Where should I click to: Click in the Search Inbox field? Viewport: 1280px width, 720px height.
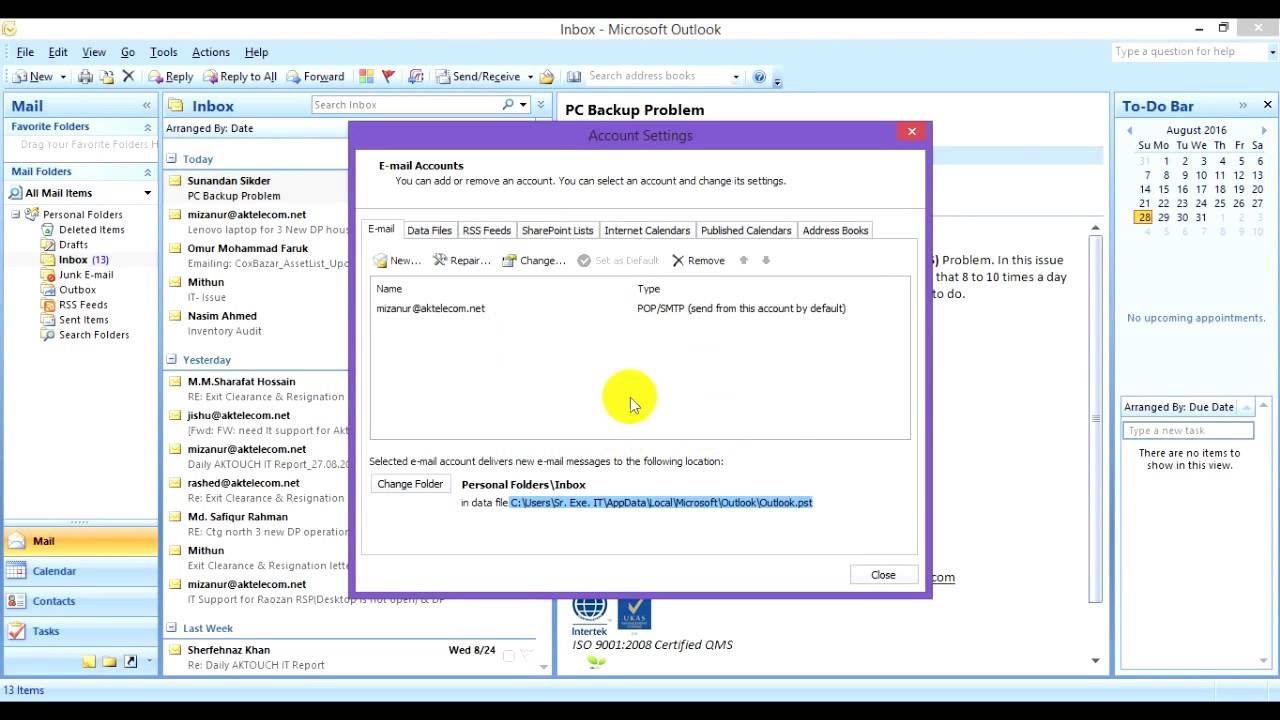tap(405, 105)
